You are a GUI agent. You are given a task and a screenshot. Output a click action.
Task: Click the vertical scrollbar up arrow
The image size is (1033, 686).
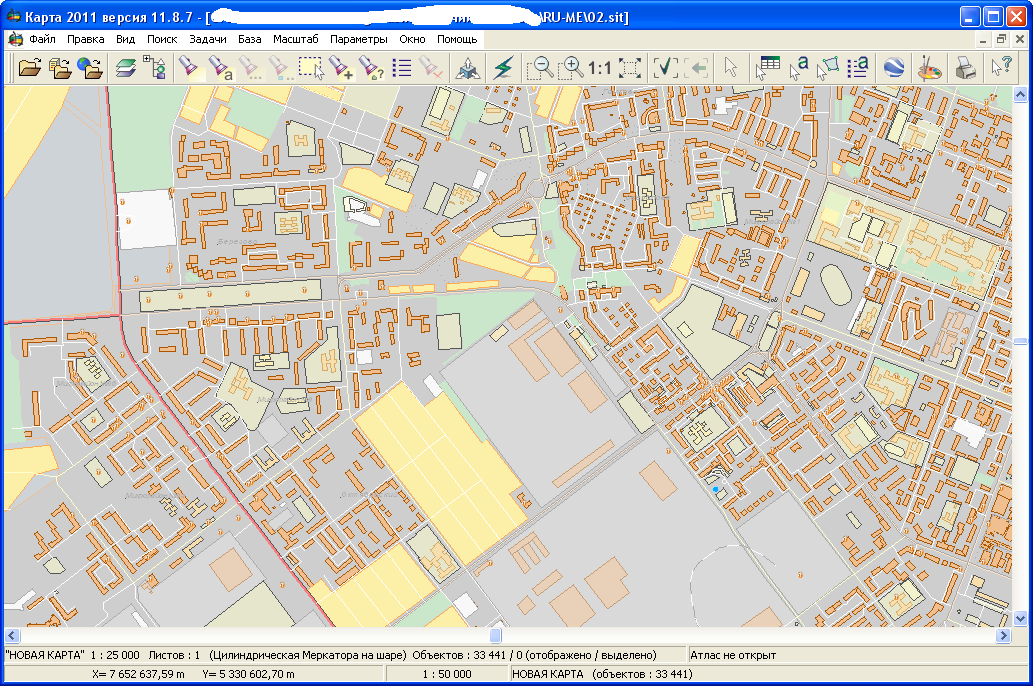1021,94
